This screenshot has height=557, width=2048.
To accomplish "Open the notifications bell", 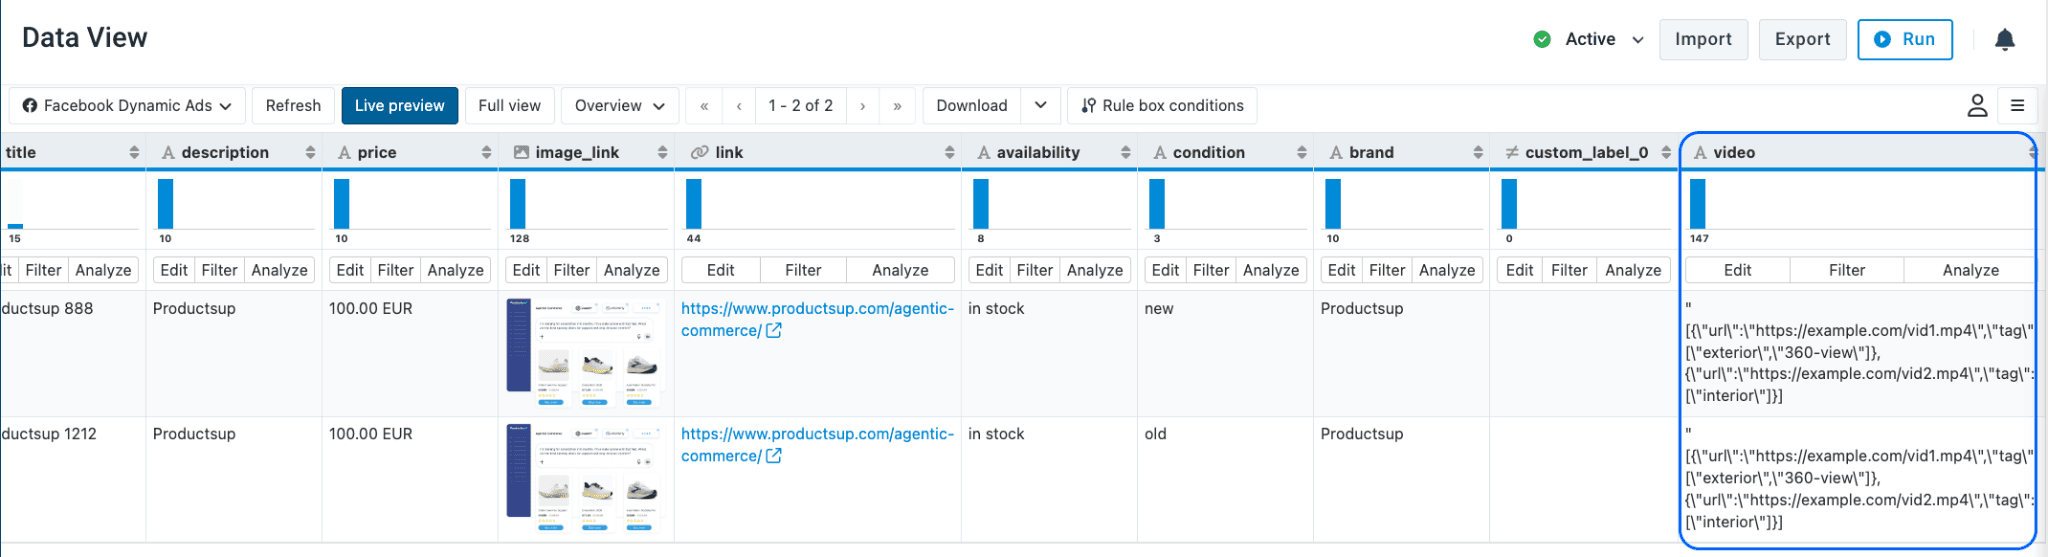I will point(2004,39).
